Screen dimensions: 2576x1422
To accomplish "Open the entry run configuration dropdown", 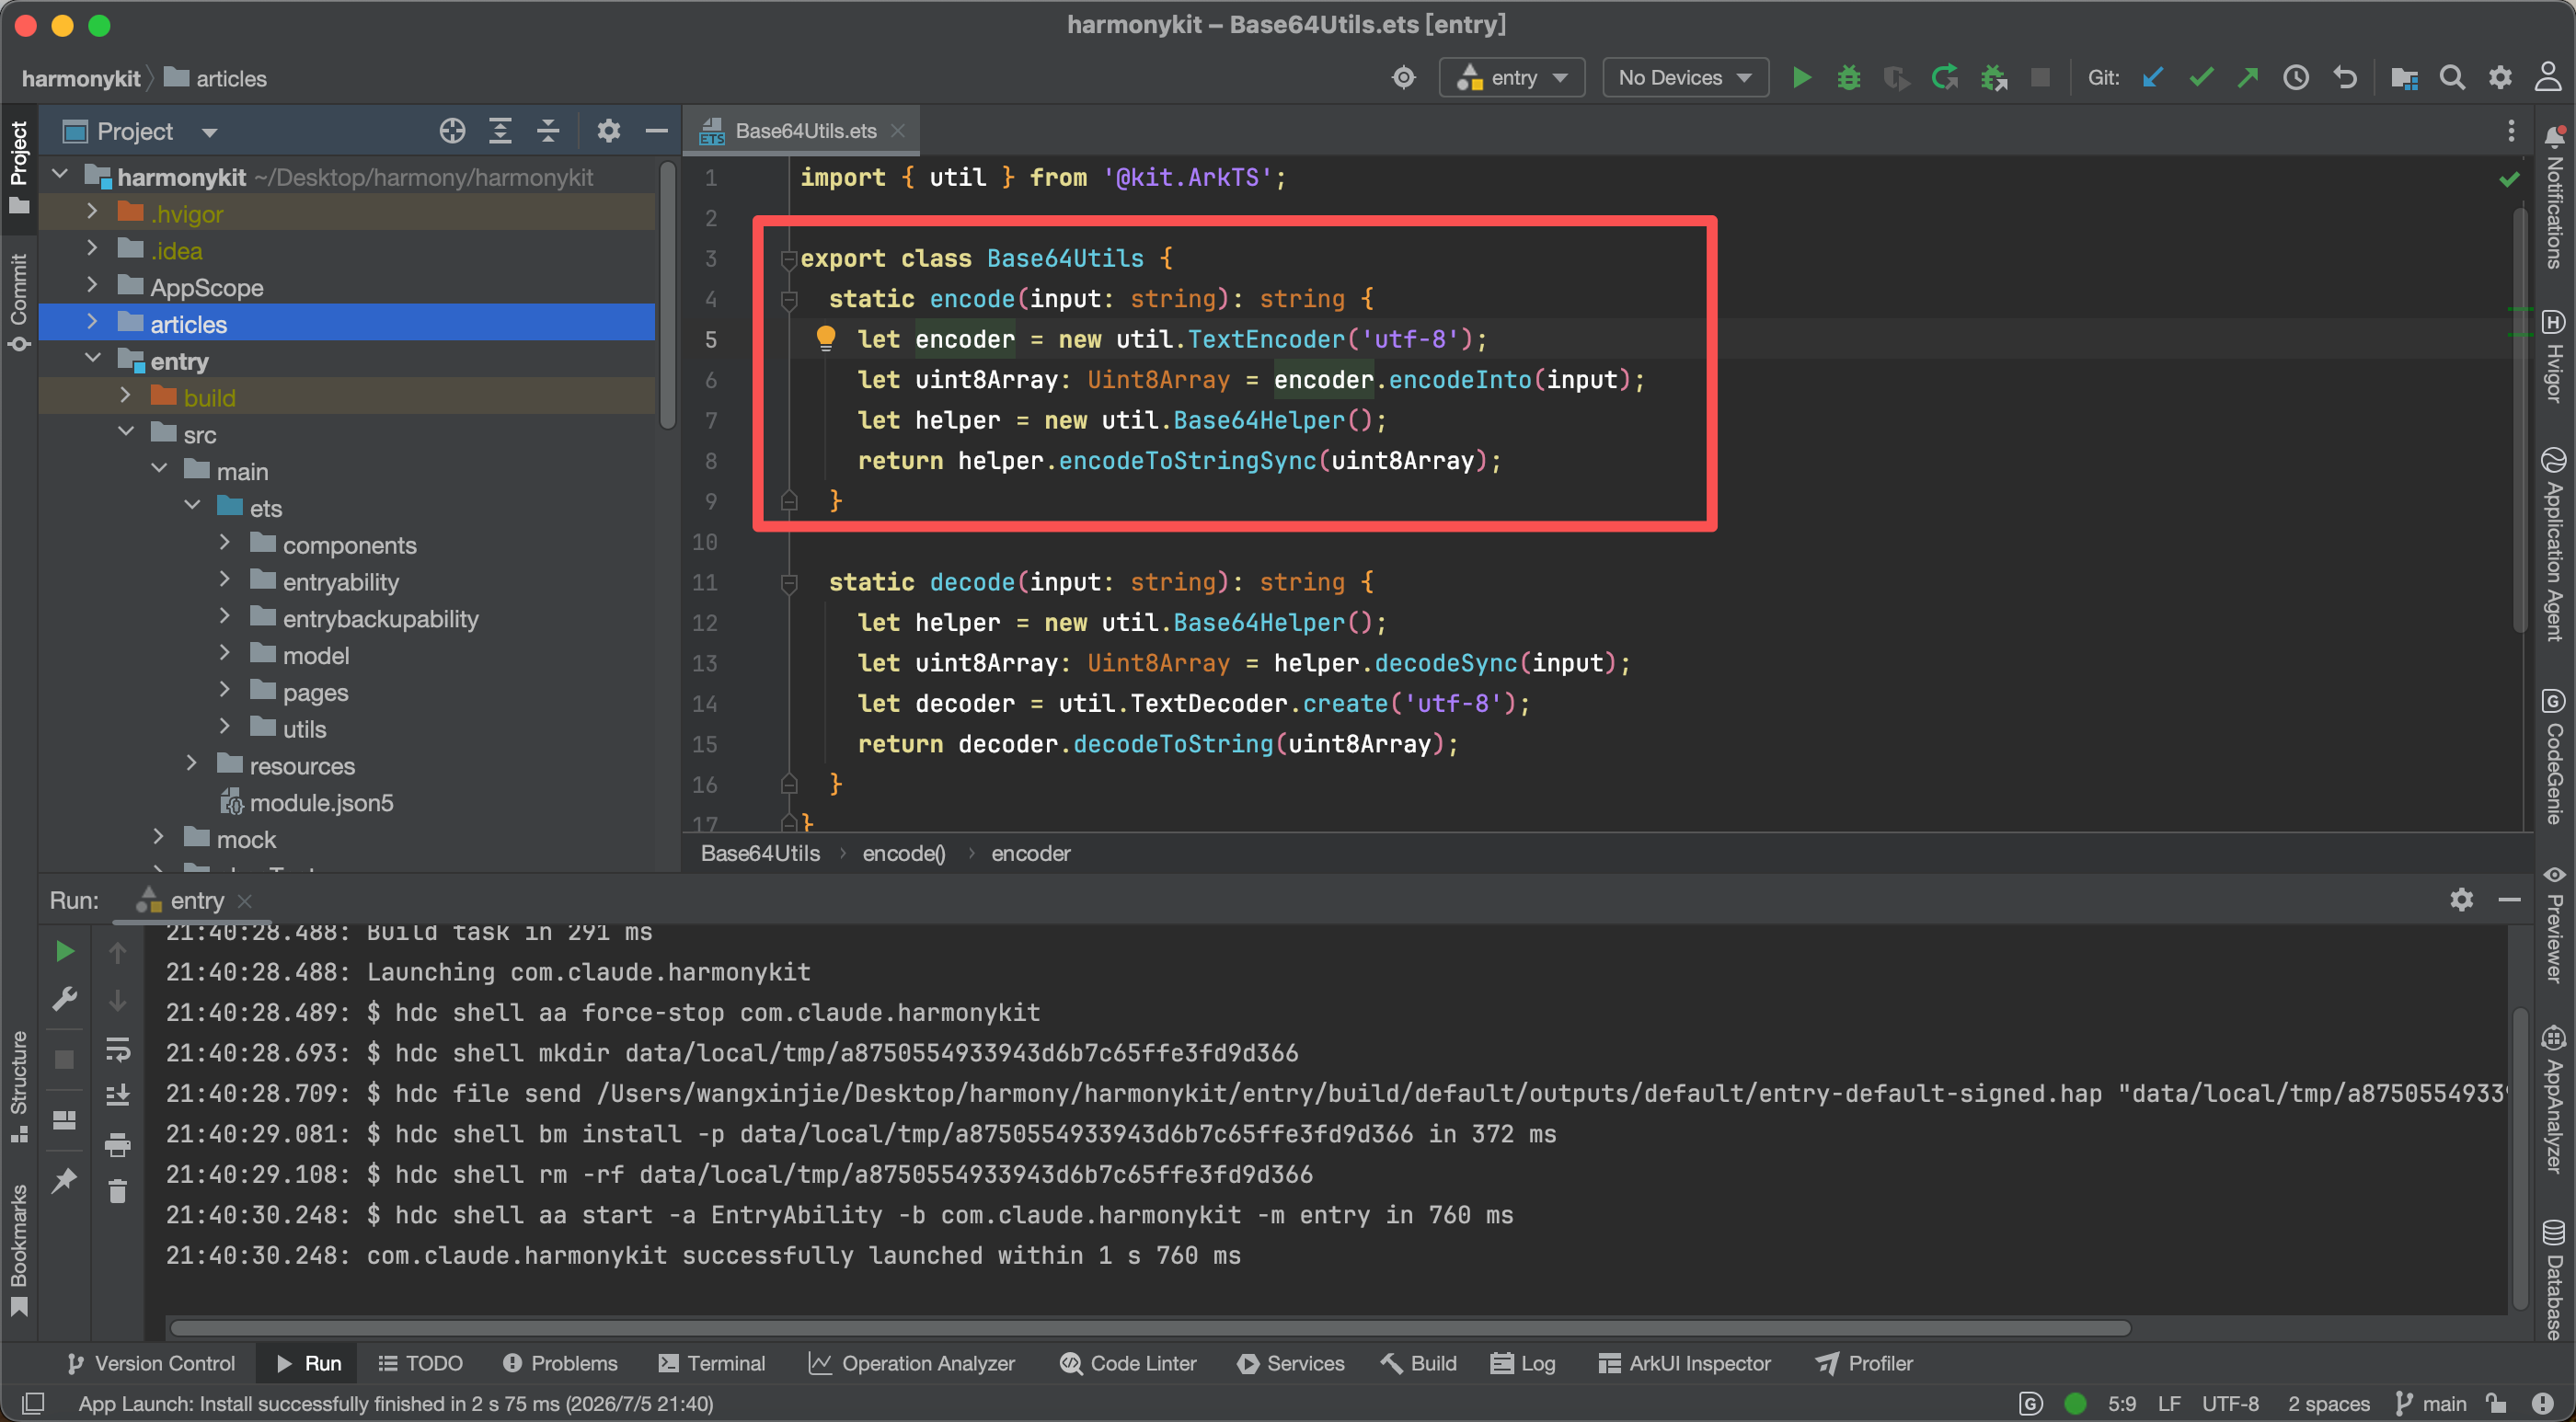I will [x=1512, y=78].
